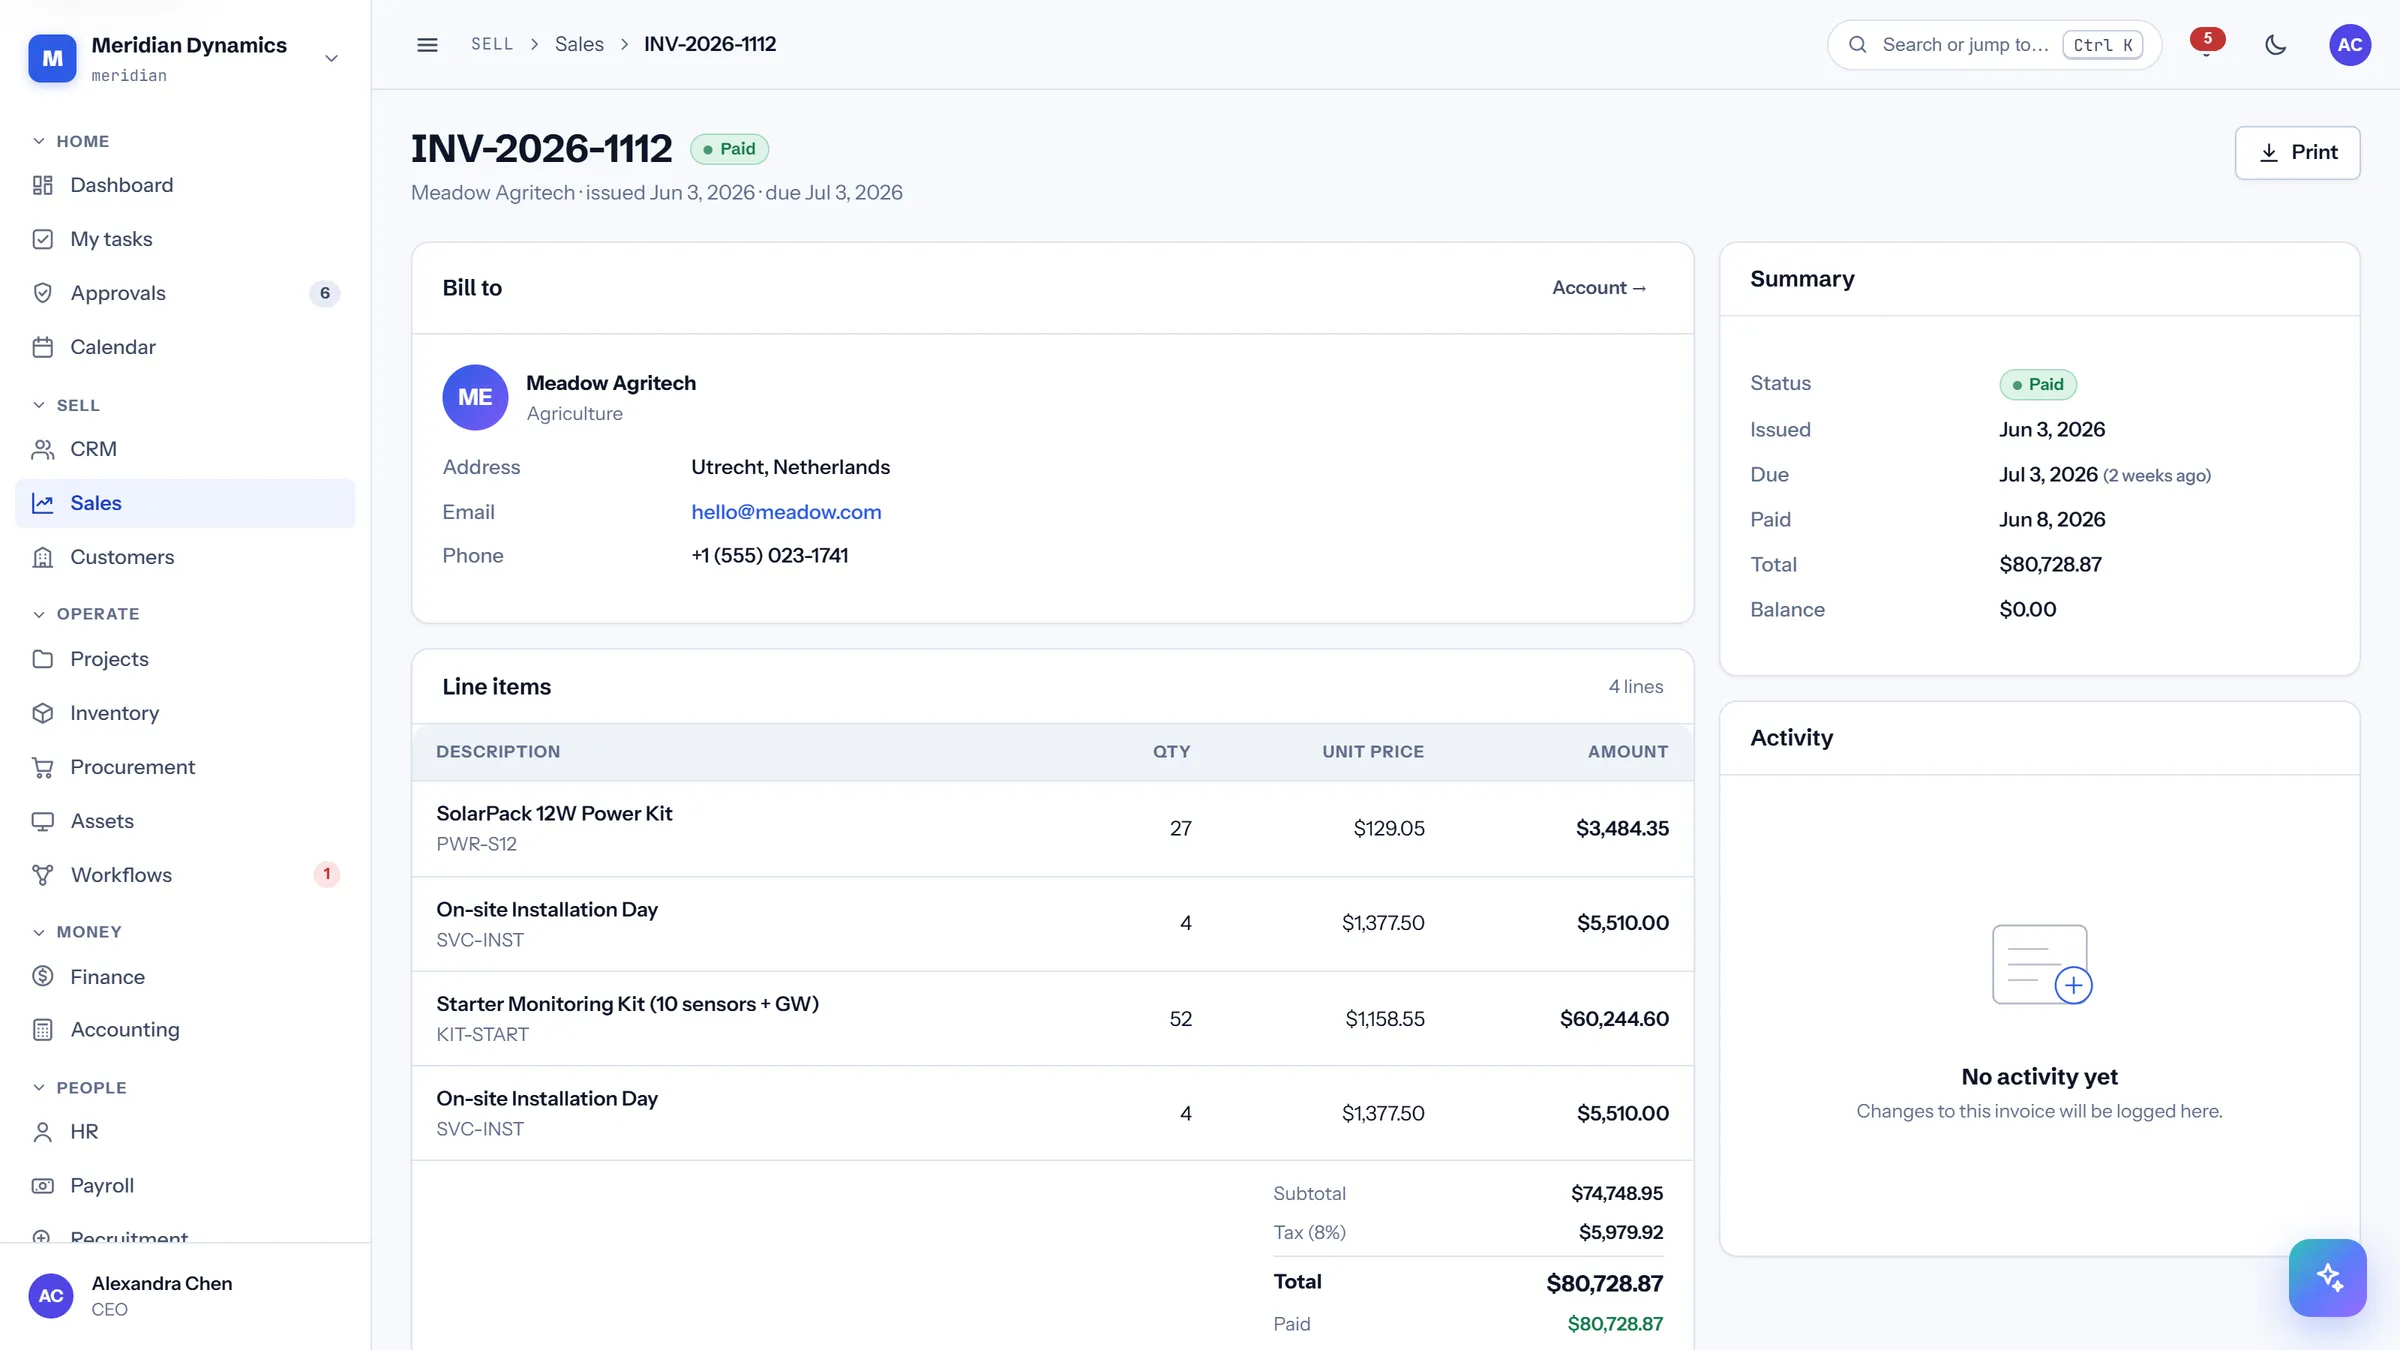Select the SolarPack 12W Power Kit row

(1052, 828)
